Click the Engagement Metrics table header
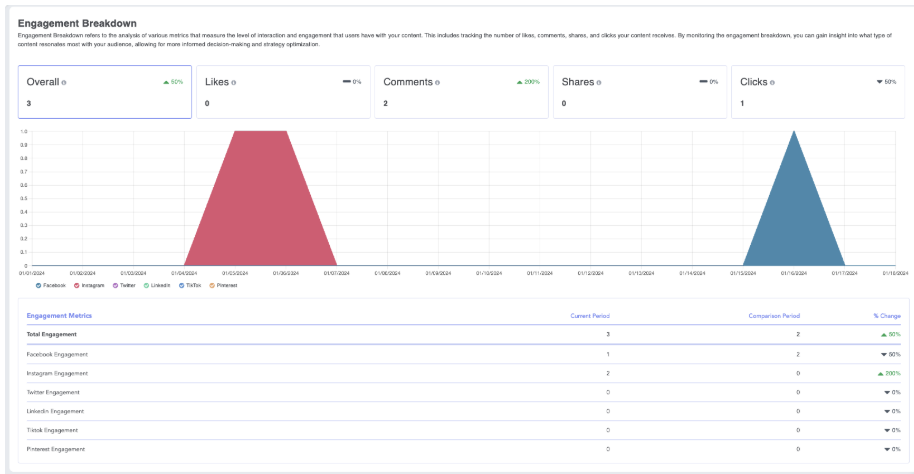The width and height of the screenshot is (914, 474). (x=60, y=315)
